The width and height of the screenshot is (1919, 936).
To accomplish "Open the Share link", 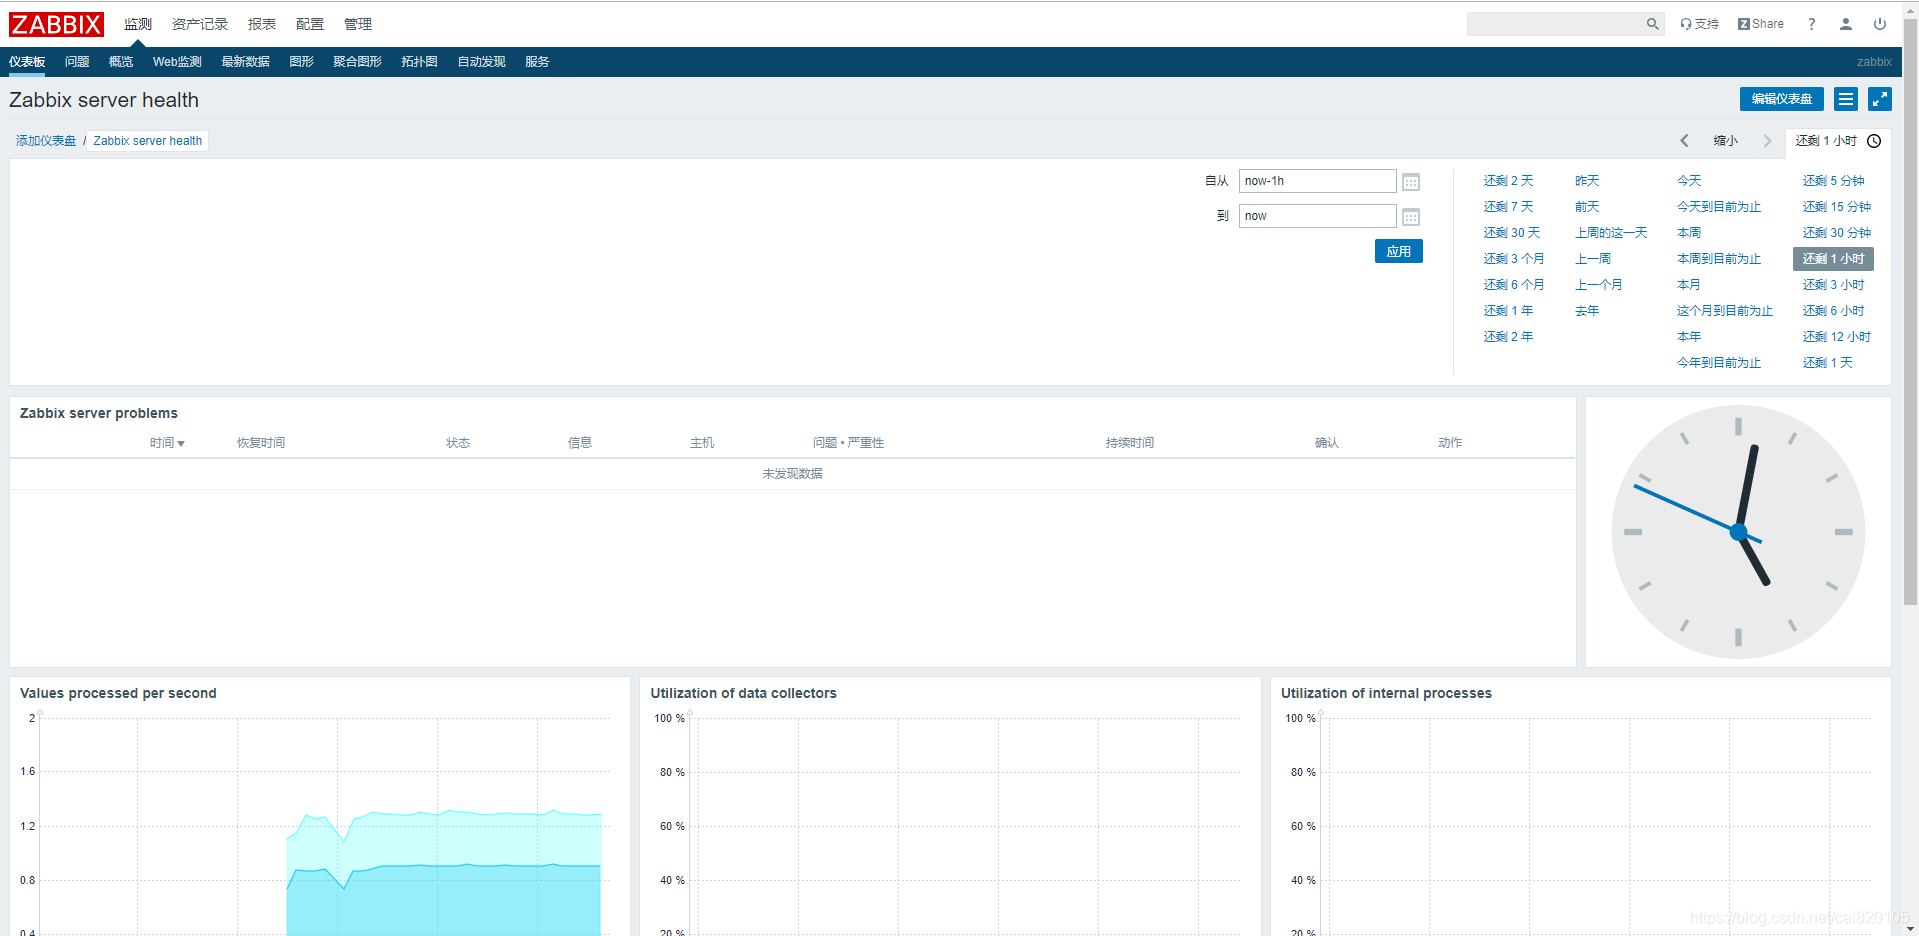I will [1761, 24].
